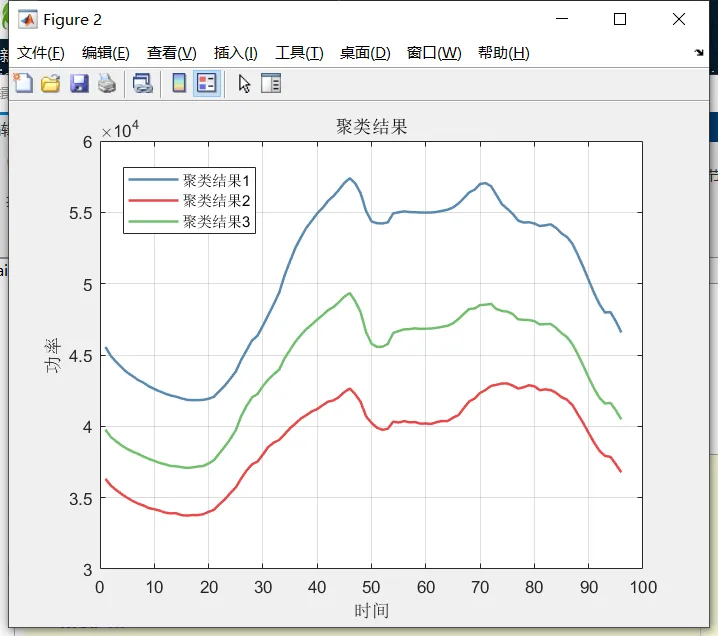Open file via the folder icon
Screen dimensions: 718x636
point(50,84)
